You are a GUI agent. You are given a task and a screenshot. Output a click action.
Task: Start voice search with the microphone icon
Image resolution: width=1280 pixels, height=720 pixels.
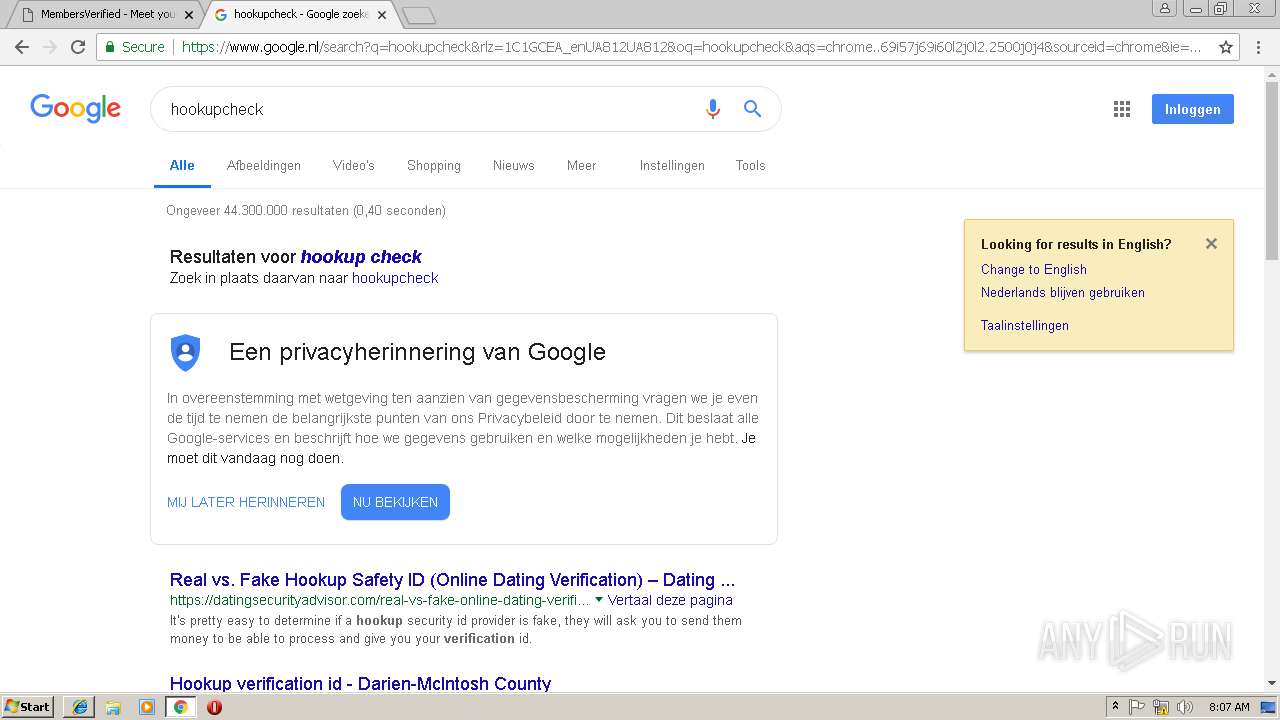713,109
